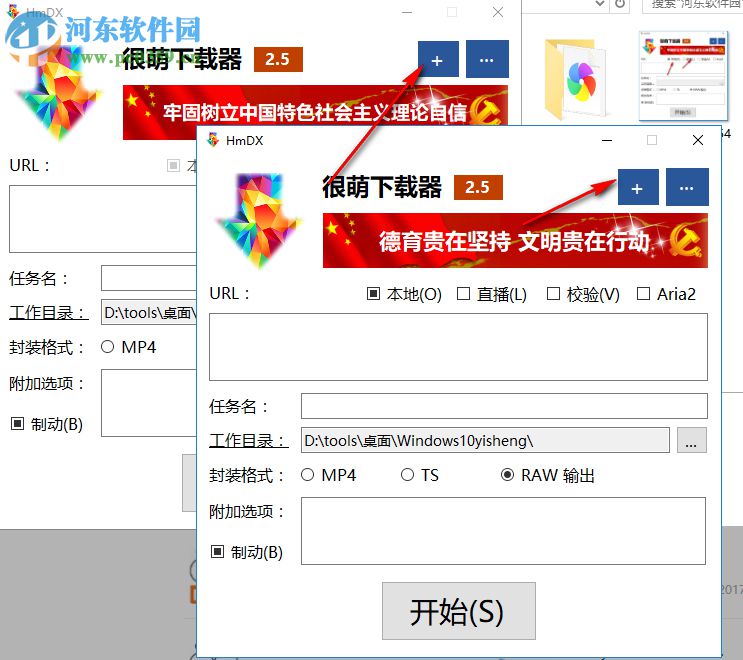Open the ellipsis menu in front HmDX window
Screen dimensions: 743x660
click(687, 187)
